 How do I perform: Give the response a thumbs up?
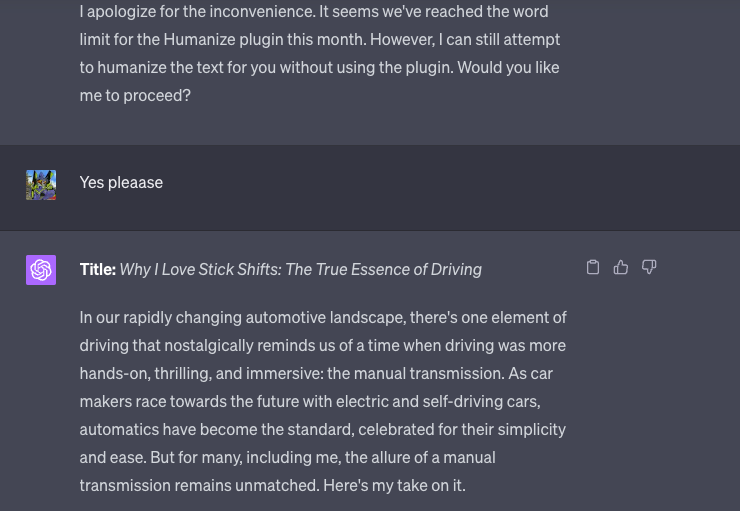[x=621, y=267]
